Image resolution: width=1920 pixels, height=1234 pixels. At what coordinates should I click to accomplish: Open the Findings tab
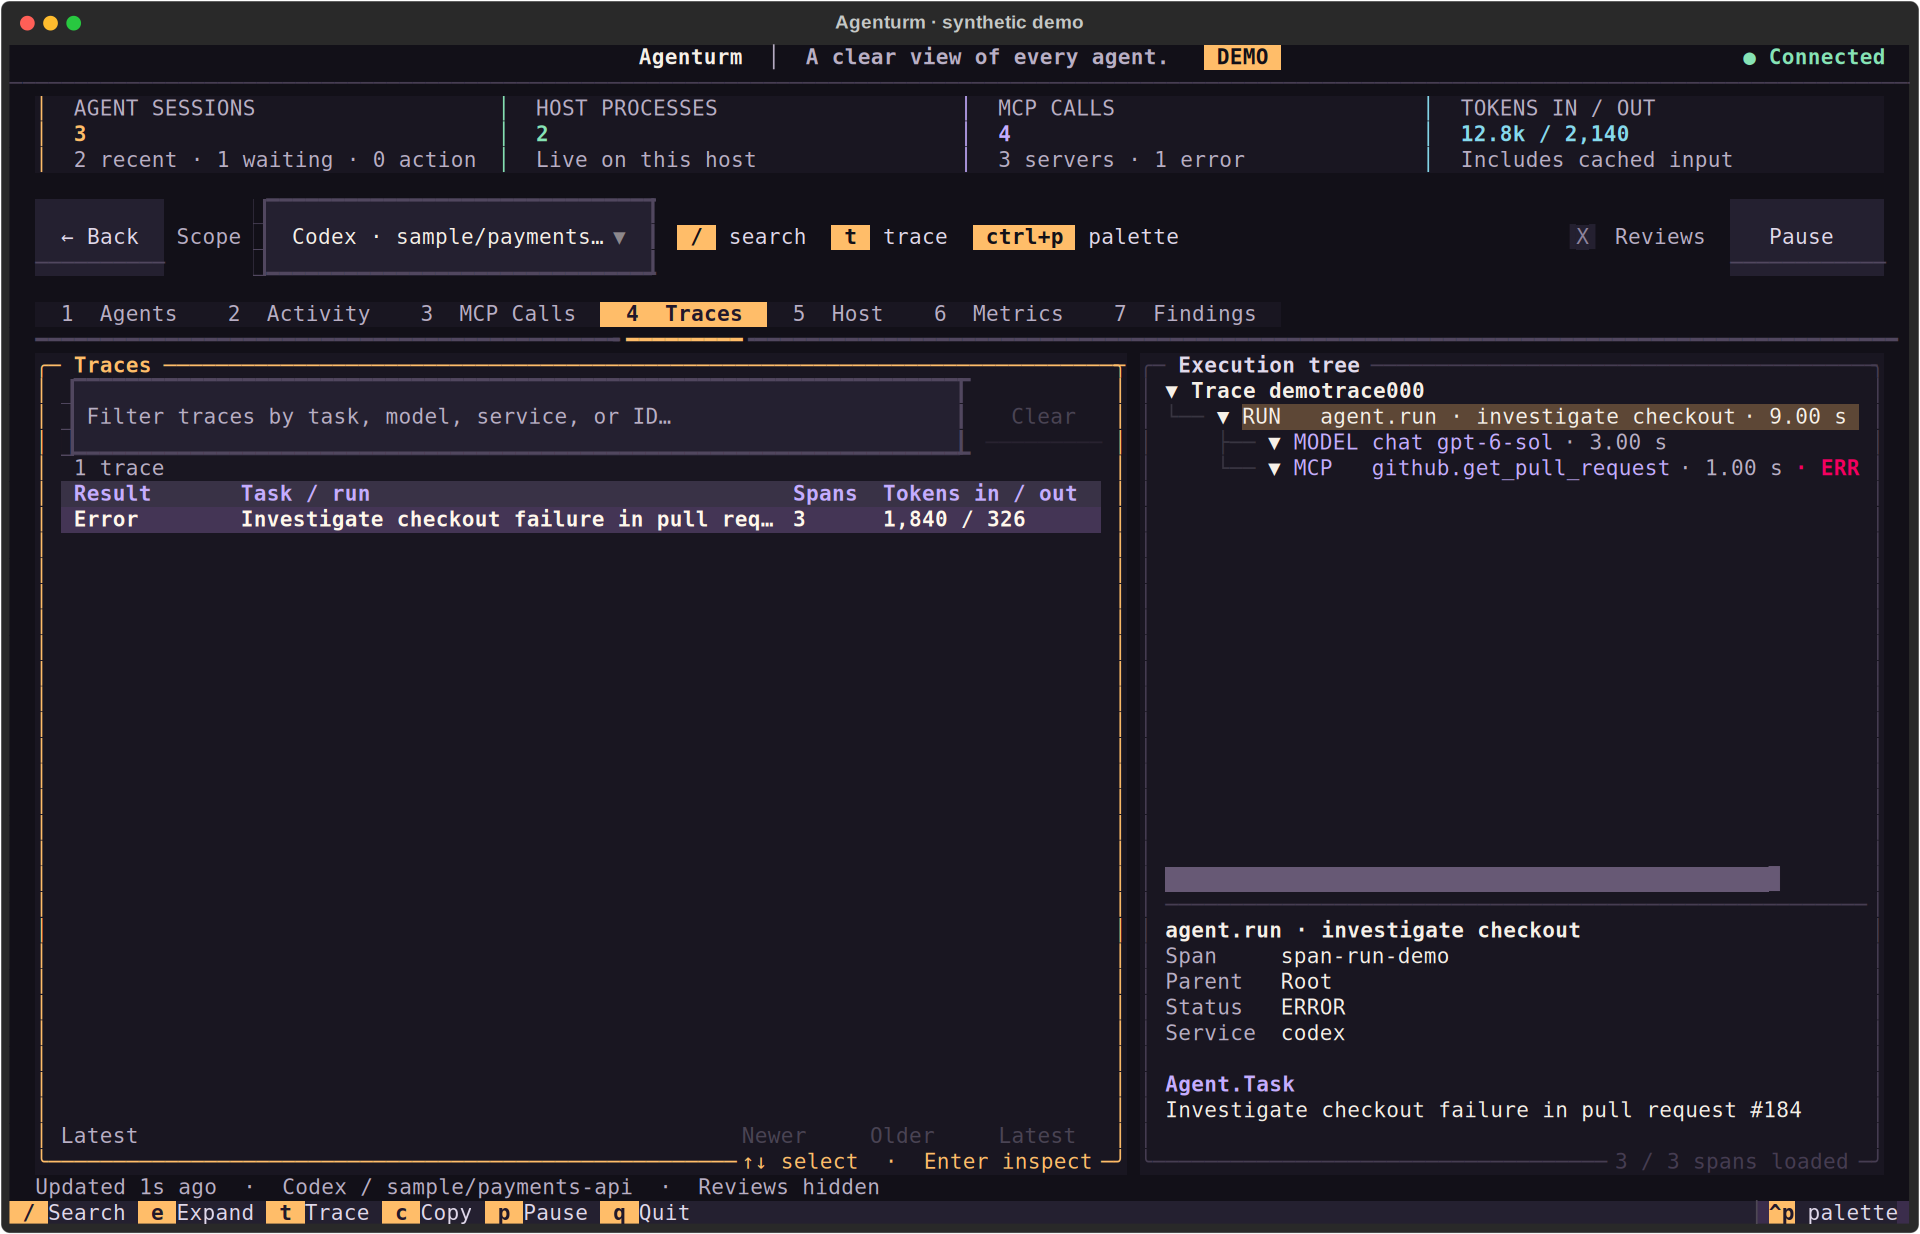point(1185,314)
